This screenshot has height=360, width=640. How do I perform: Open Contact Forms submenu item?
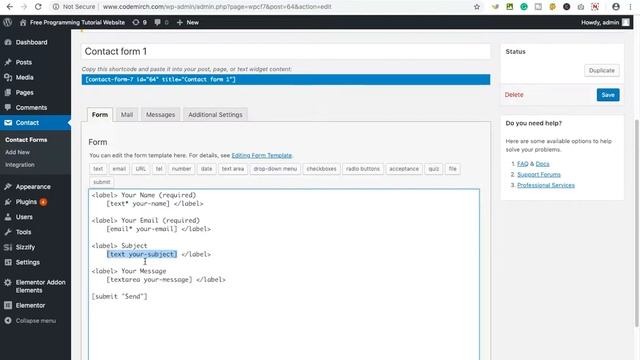26,140
